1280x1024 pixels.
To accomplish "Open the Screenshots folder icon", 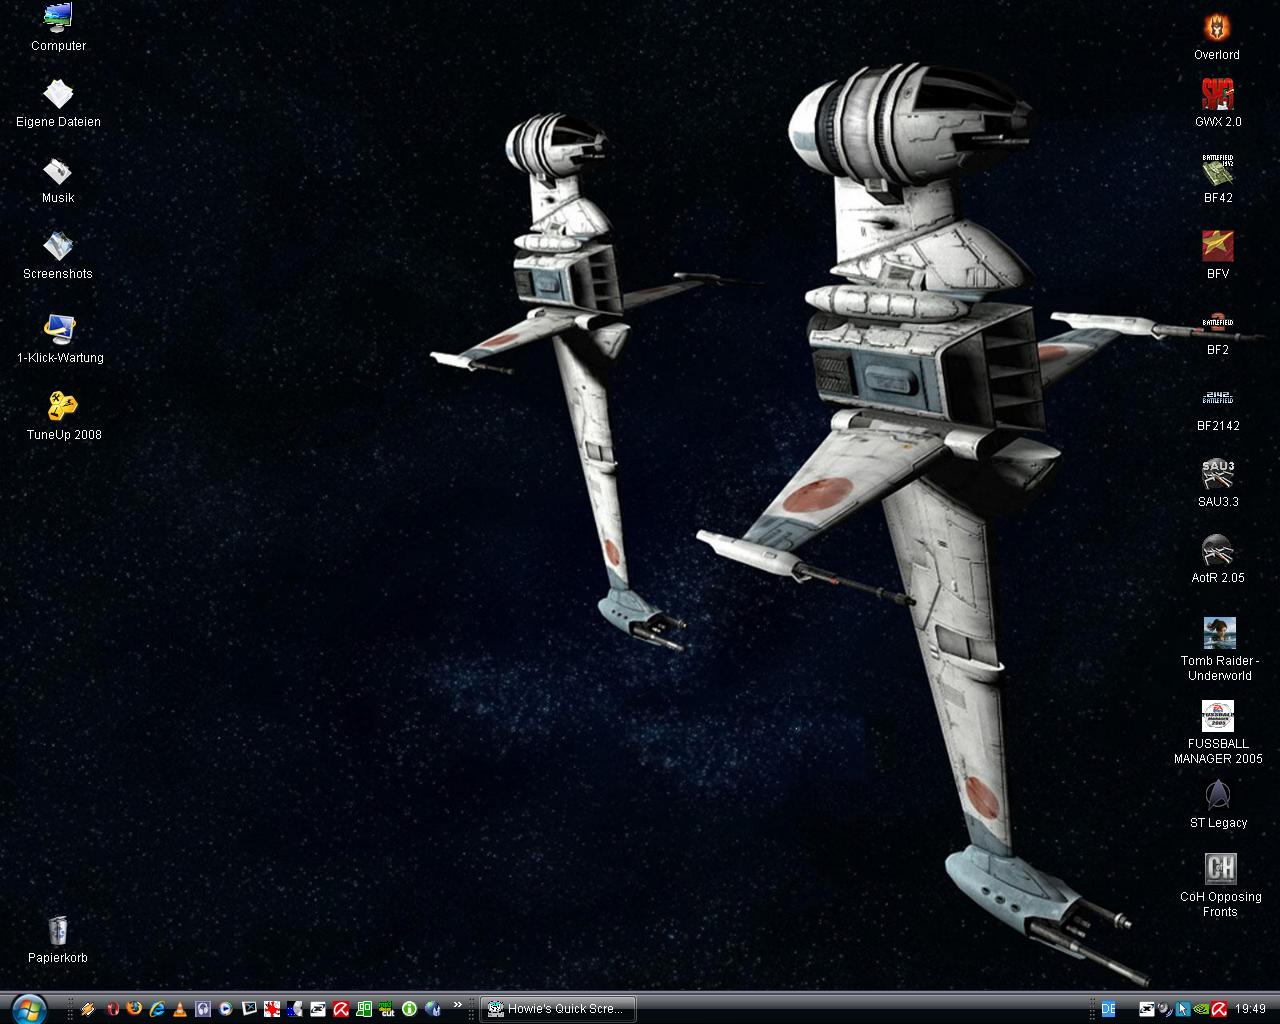I will [x=58, y=256].
